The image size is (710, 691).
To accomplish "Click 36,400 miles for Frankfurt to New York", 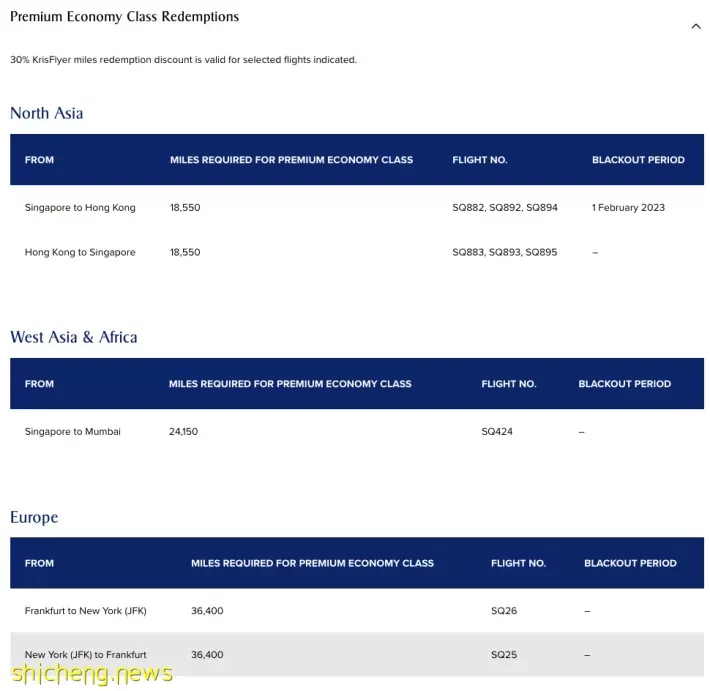I will (x=207, y=611).
